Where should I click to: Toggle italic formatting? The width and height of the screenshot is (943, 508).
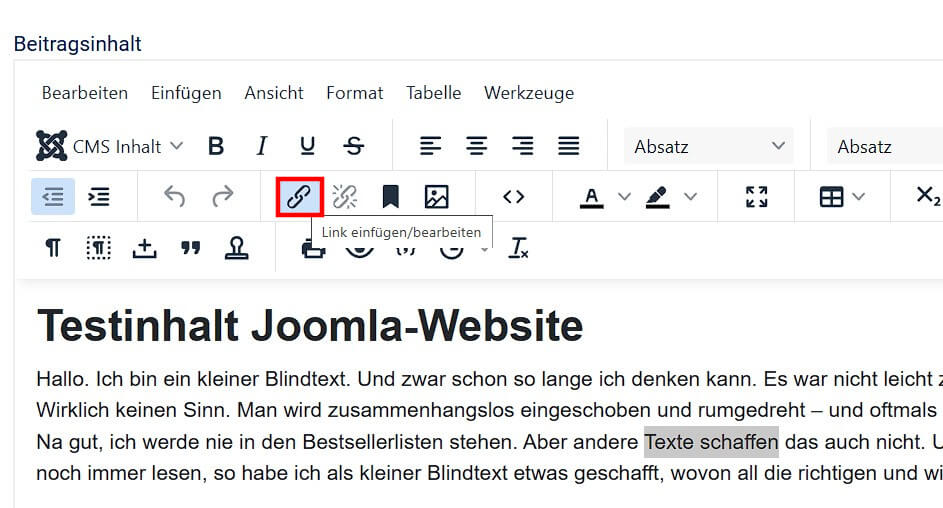point(262,146)
